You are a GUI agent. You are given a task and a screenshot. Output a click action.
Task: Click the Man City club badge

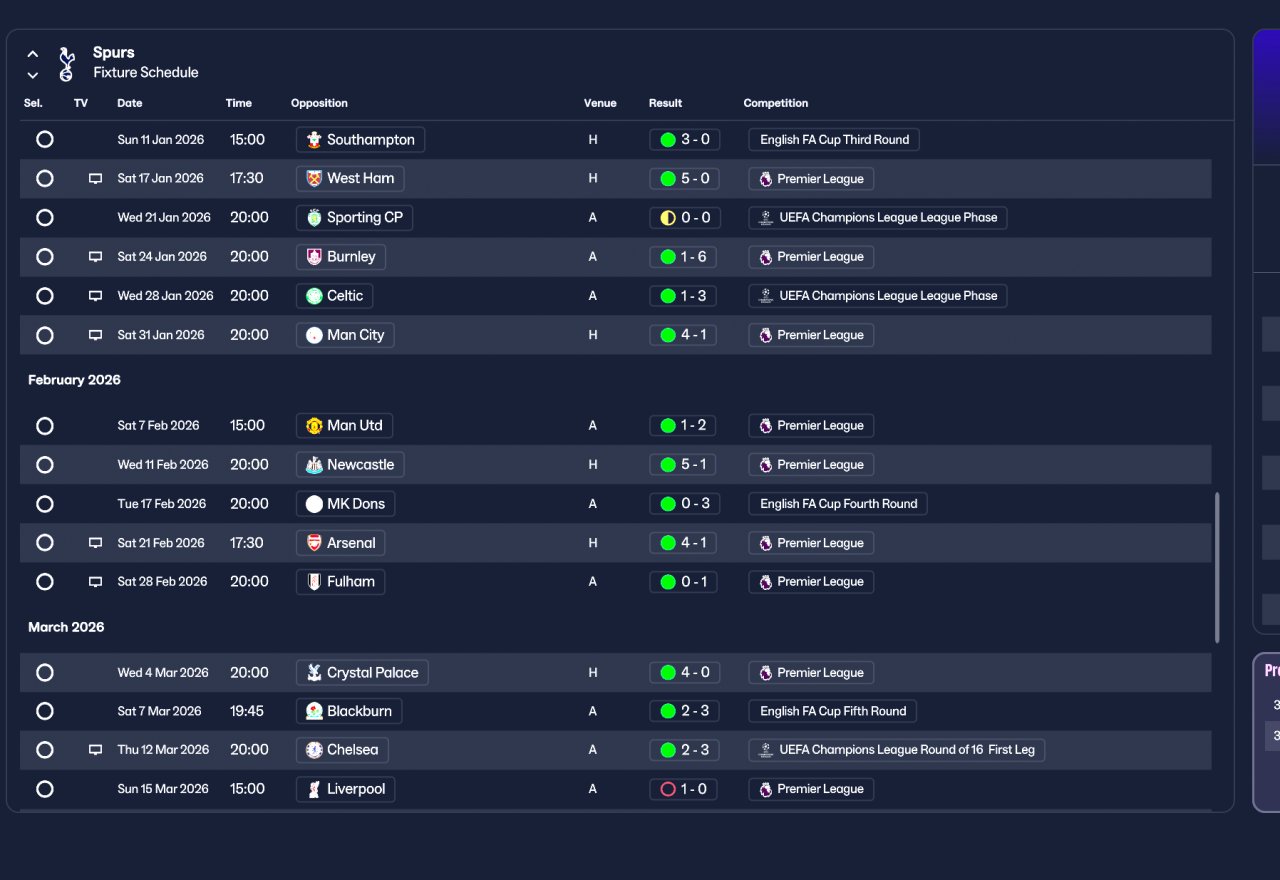coord(314,335)
